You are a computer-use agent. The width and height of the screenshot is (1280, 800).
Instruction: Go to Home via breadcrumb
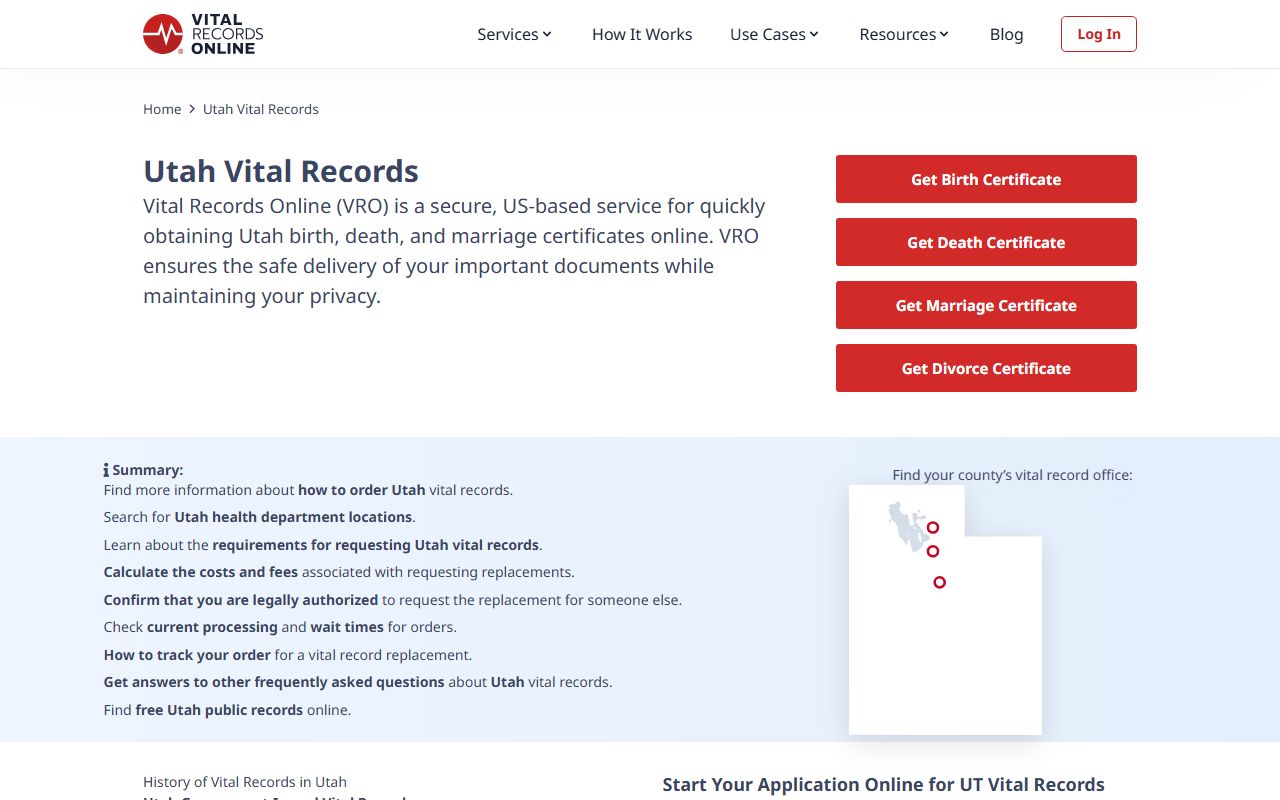click(162, 109)
